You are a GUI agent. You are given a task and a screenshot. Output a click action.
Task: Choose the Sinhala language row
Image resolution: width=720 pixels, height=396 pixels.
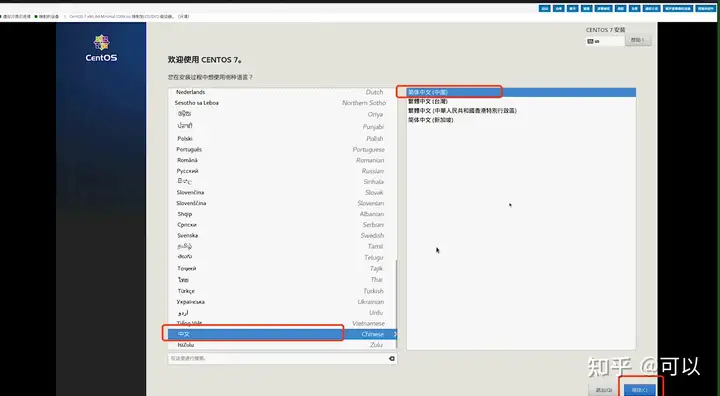(281, 181)
